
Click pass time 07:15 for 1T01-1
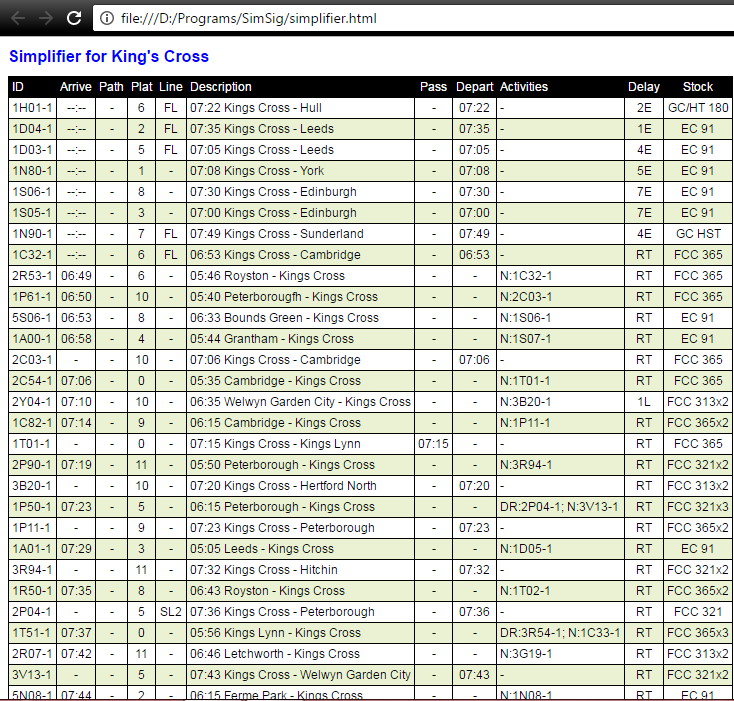click(x=433, y=444)
